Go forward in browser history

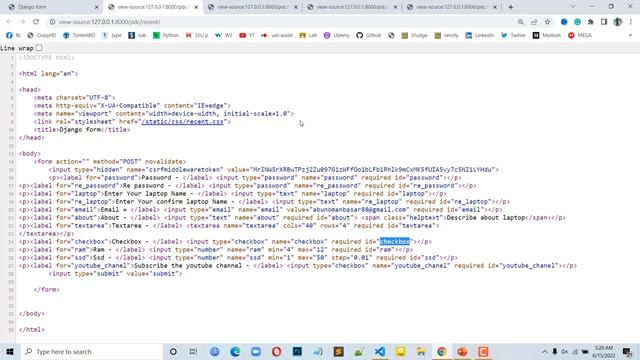pyautogui.click(x=22, y=22)
